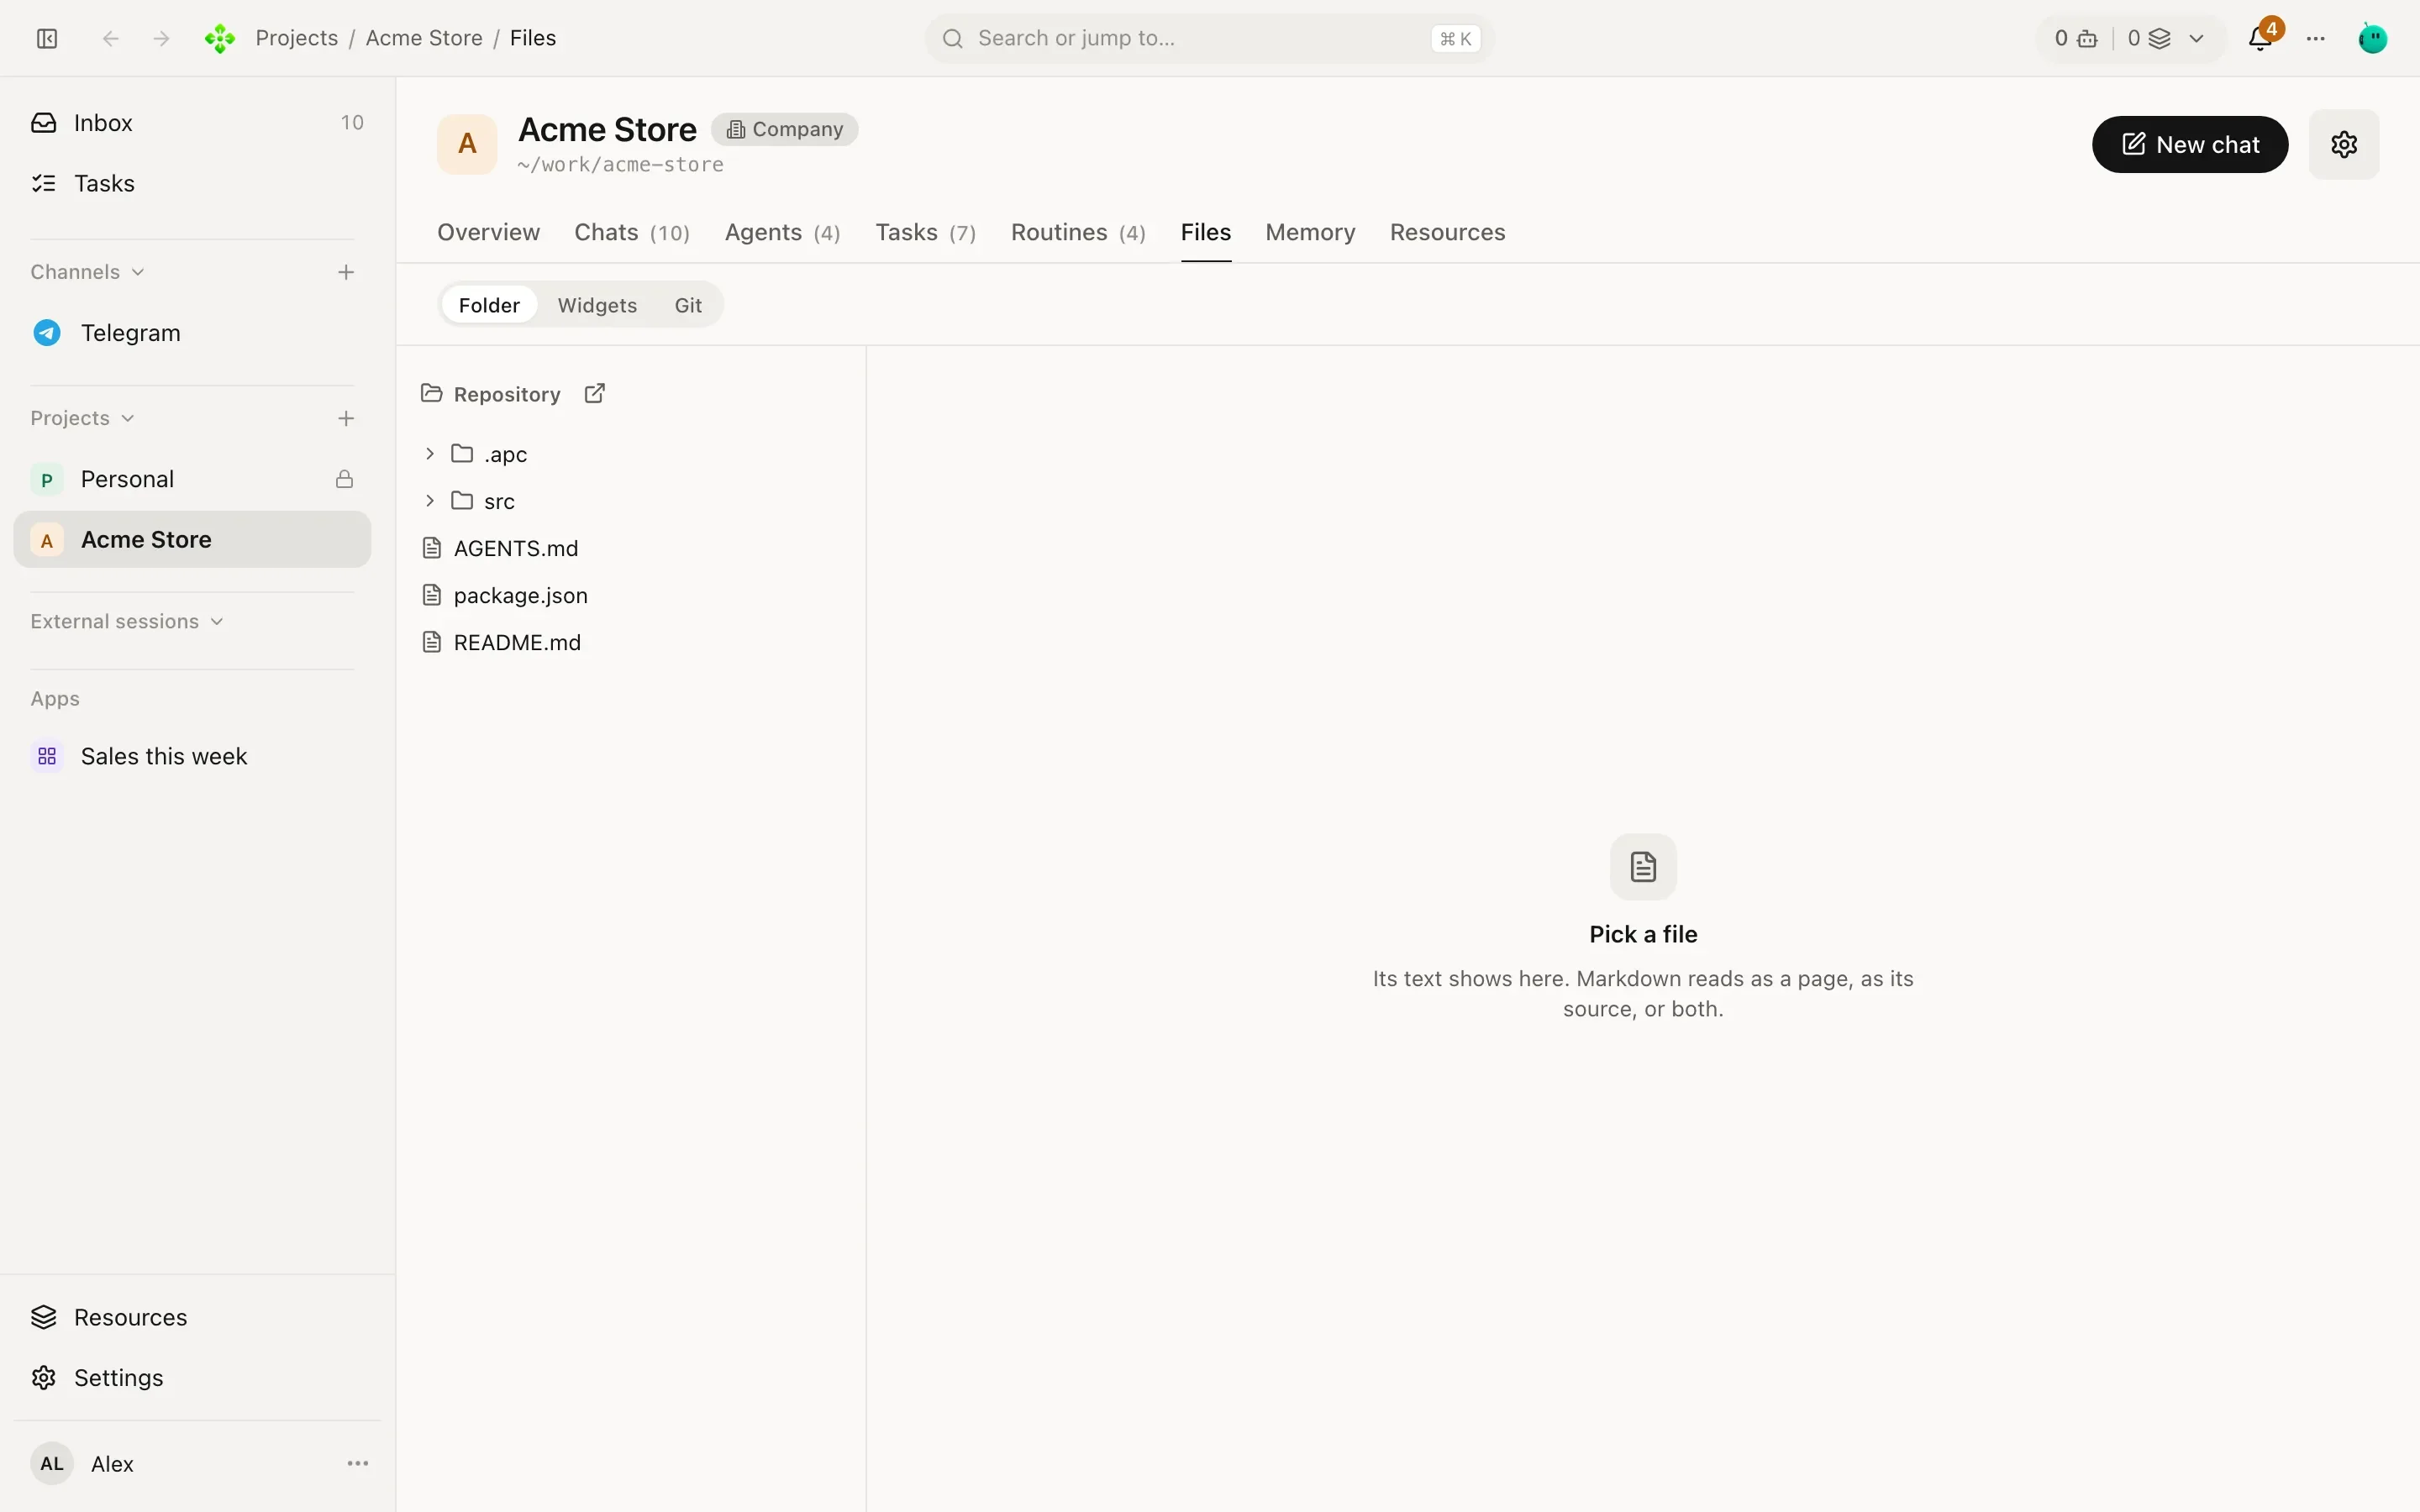The width and height of the screenshot is (2420, 1512).
Task: Click the search or jump to field
Action: (x=1209, y=38)
